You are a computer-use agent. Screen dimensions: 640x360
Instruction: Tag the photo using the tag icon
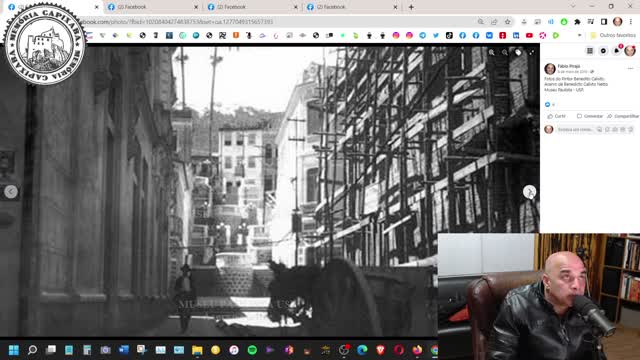(x=518, y=52)
